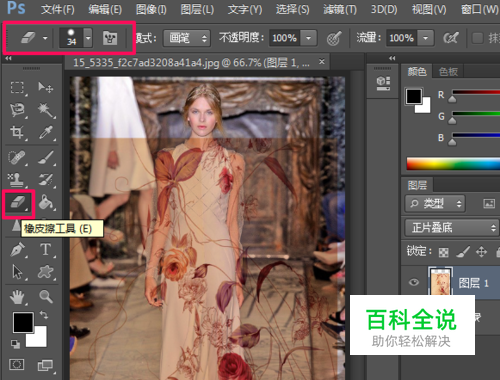Lock transparent pixels for the layer
The width and height of the screenshot is (500, 380).
pos(444,252)
